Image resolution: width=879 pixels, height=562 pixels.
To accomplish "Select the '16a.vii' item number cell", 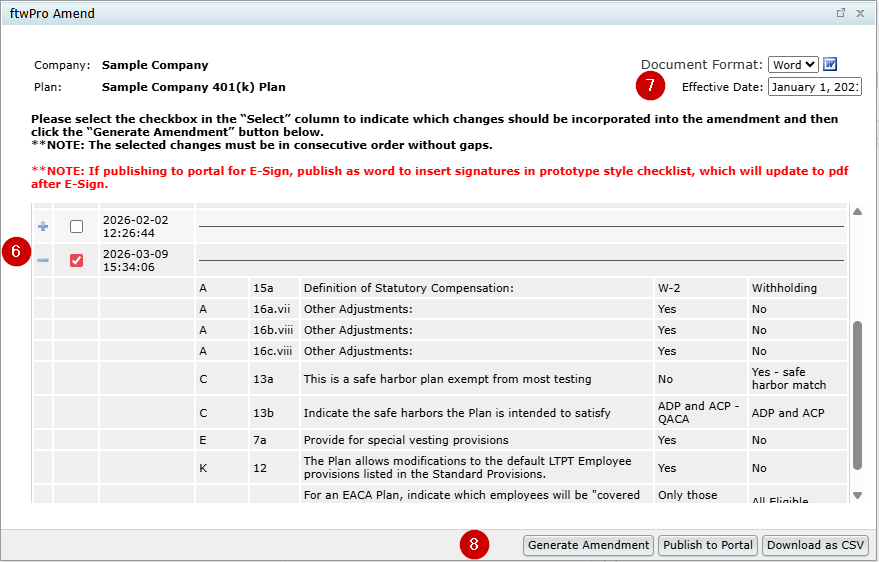I will (274, 309).
